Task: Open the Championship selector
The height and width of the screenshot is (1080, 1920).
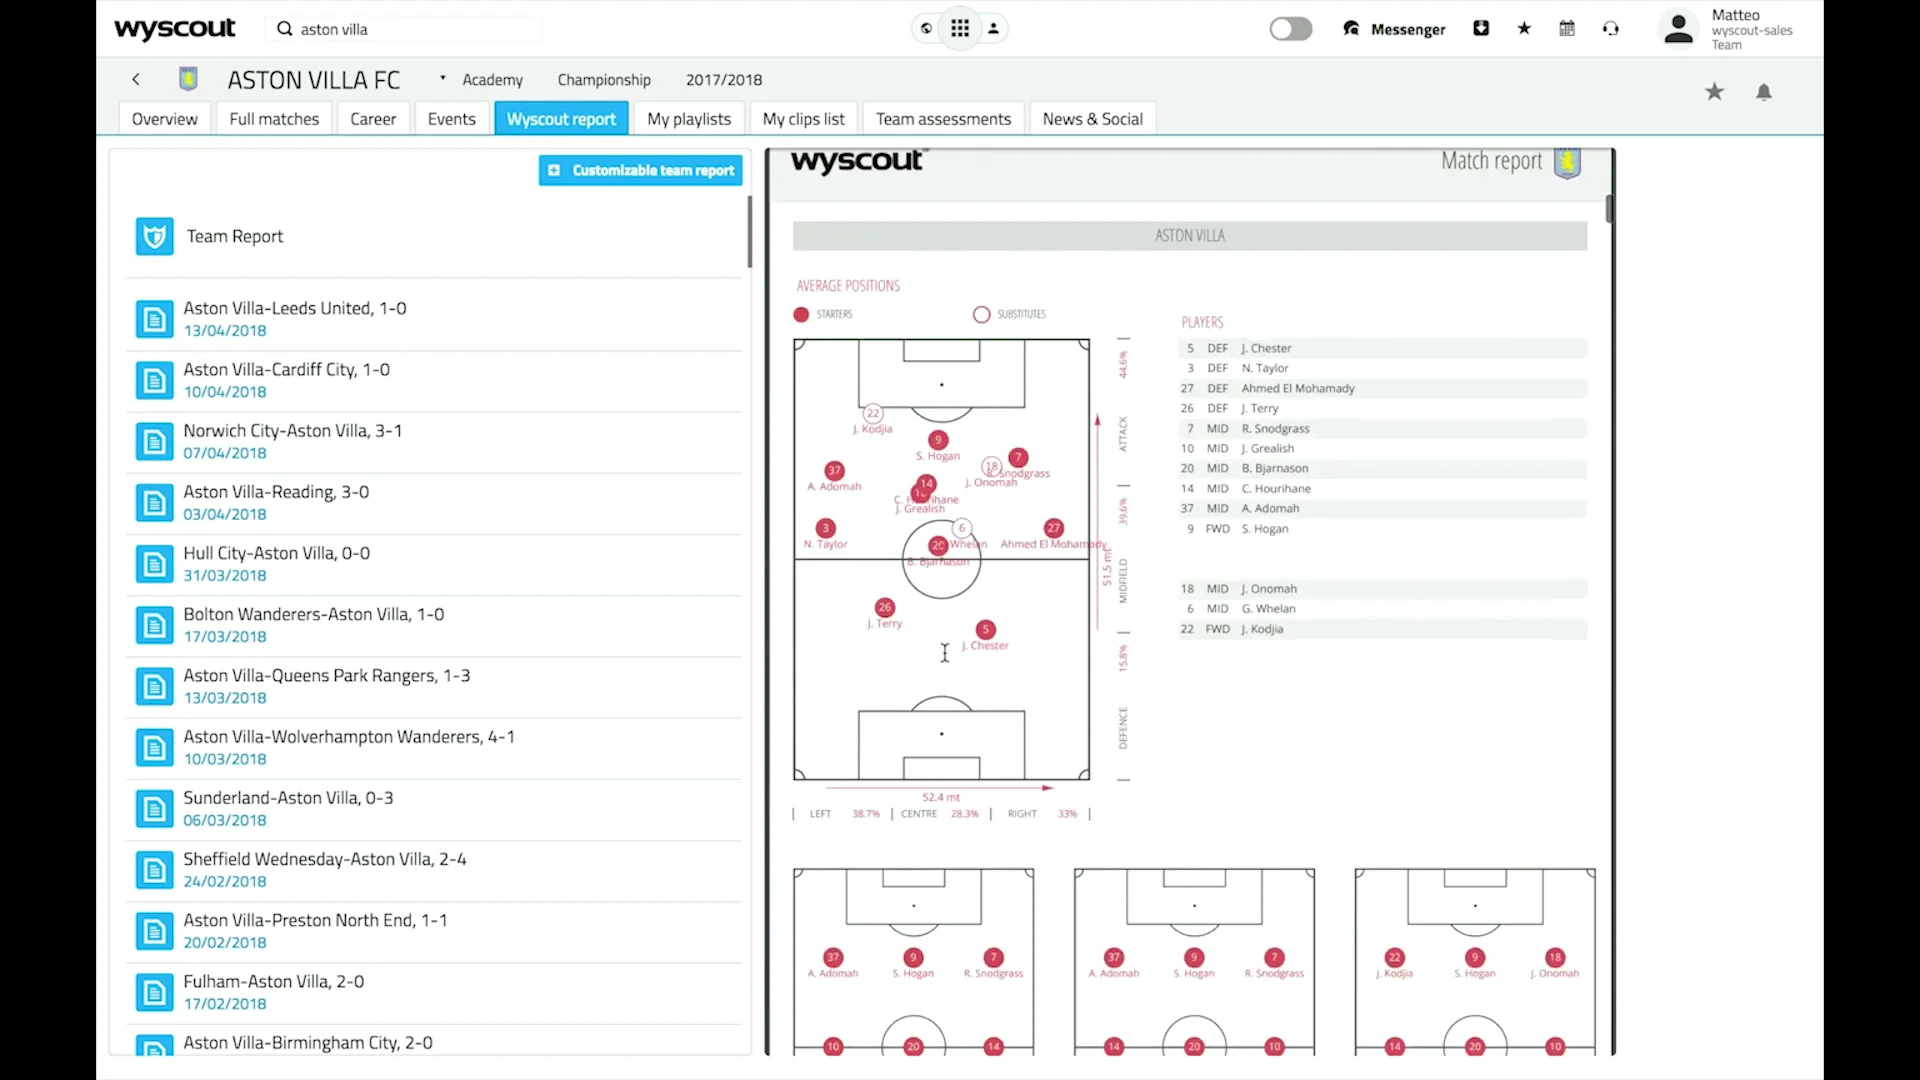Action: click(604, 80)
